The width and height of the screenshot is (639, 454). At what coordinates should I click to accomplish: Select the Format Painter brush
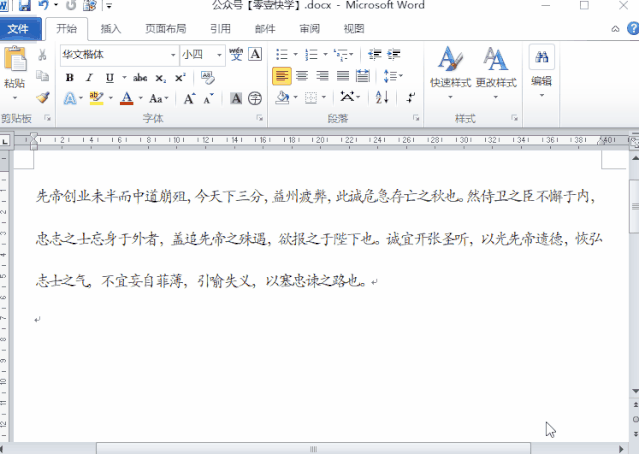point(42,98)
